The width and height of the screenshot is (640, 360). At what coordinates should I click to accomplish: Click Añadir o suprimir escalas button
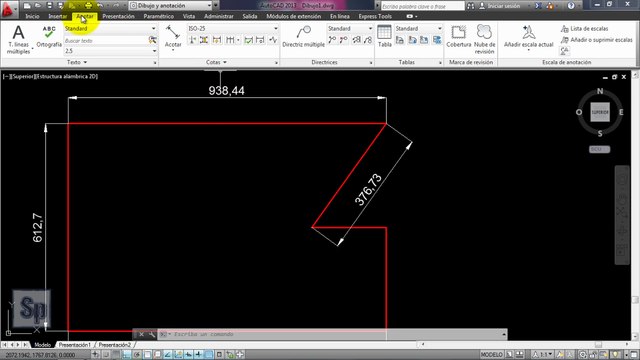pos(597,40)
